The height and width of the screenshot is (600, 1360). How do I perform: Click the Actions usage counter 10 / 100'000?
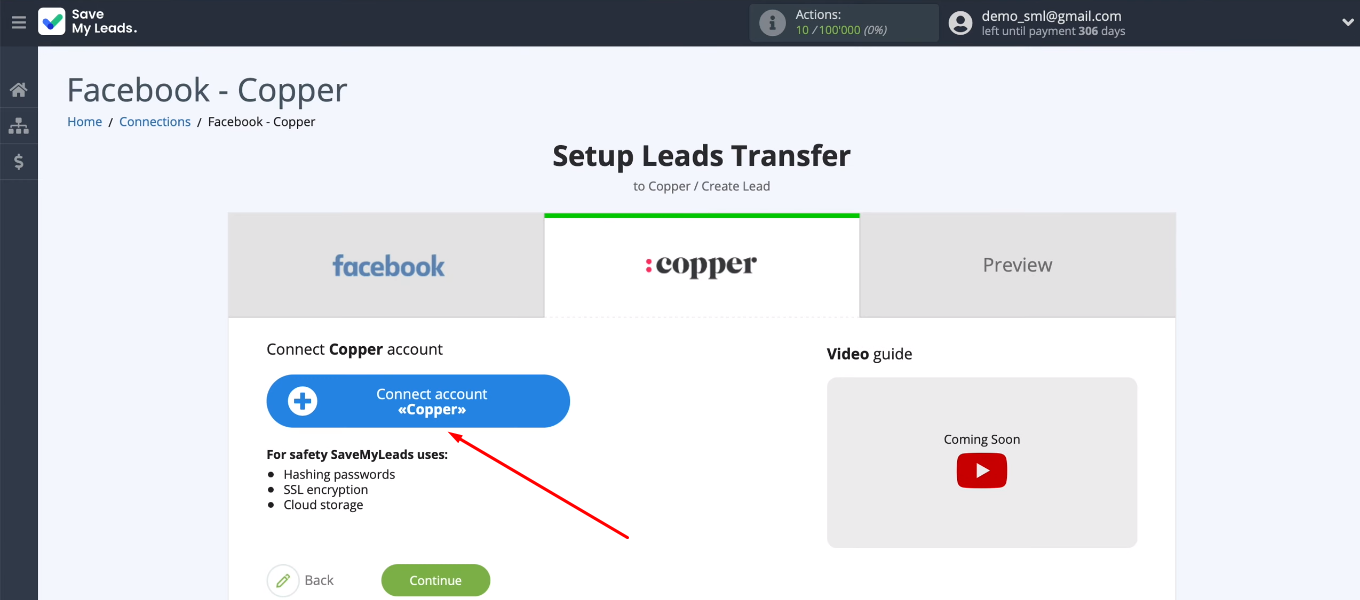(841, 31)
